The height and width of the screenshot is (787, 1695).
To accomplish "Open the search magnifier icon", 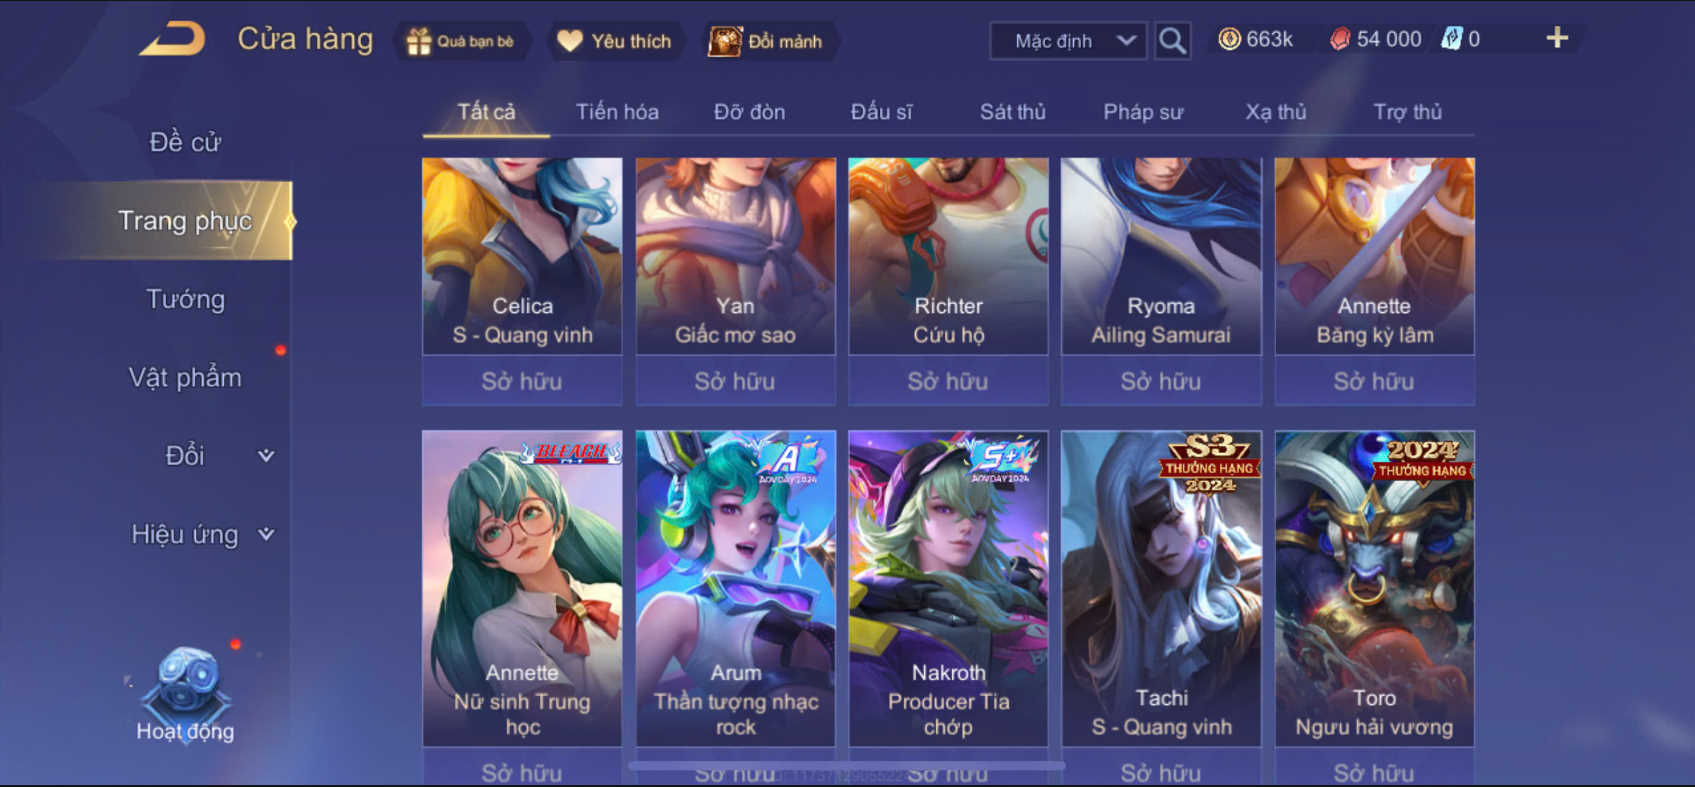I will click(x=1172, y=41).
